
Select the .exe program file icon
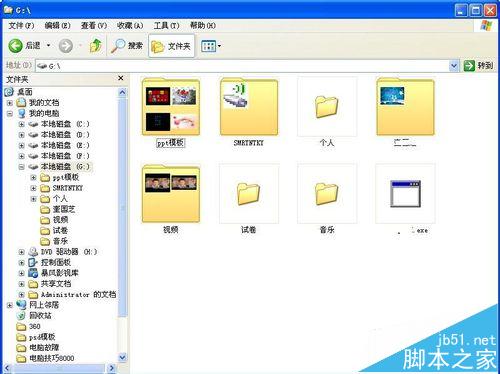(405, 194)
